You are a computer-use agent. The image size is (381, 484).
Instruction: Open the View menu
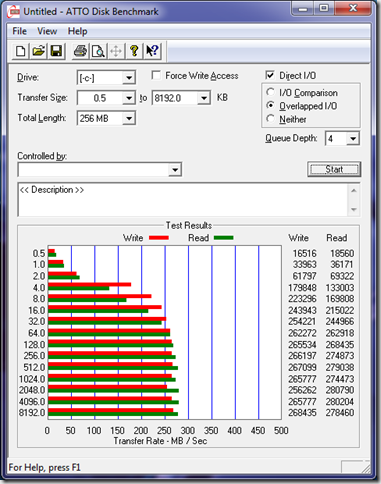tap(47, 31)
